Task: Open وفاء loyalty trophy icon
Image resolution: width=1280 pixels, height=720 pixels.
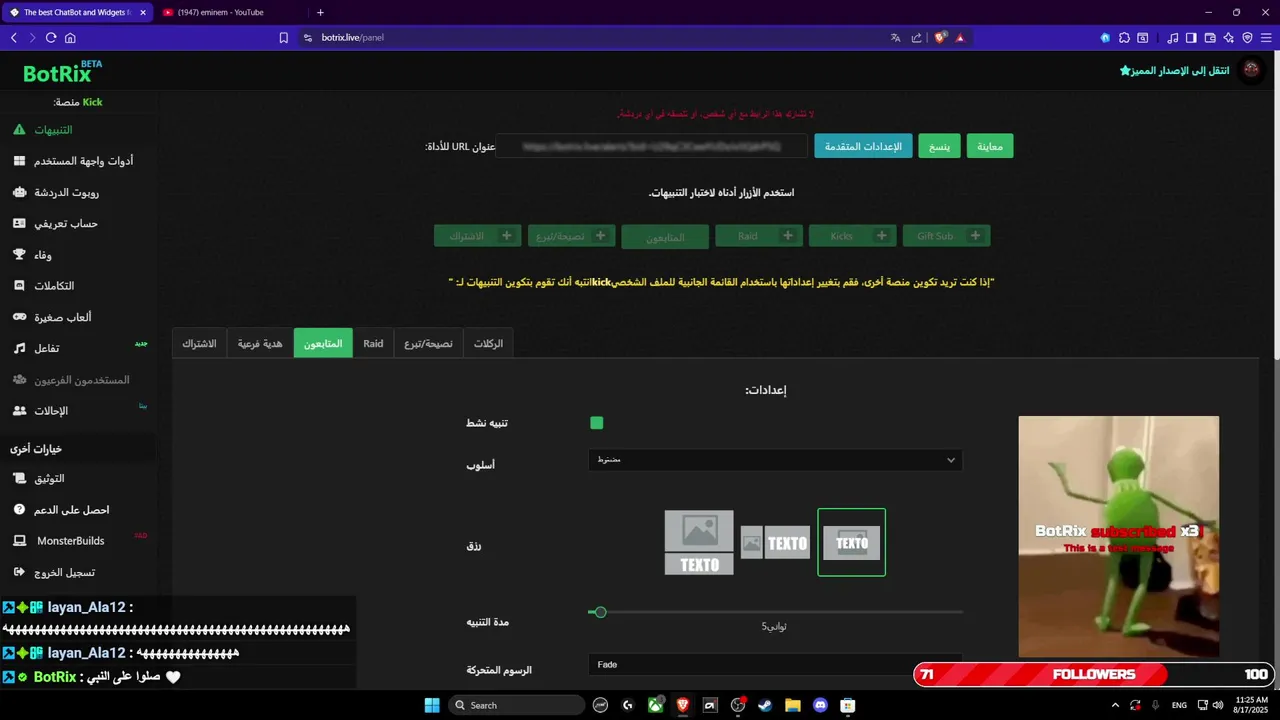Action: point(19,254)
